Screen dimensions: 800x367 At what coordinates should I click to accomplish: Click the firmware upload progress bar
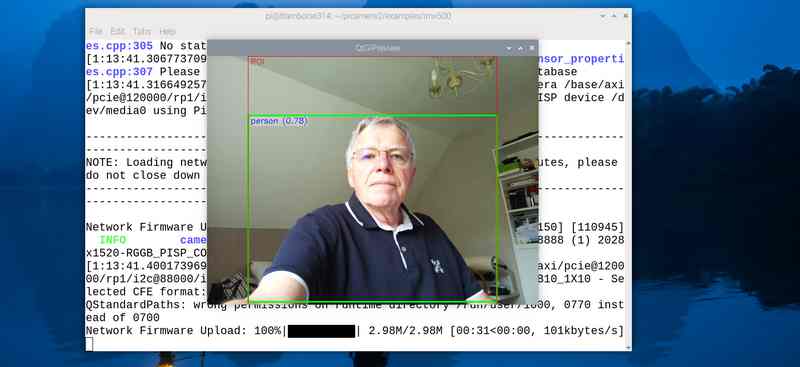click(321, 331)
